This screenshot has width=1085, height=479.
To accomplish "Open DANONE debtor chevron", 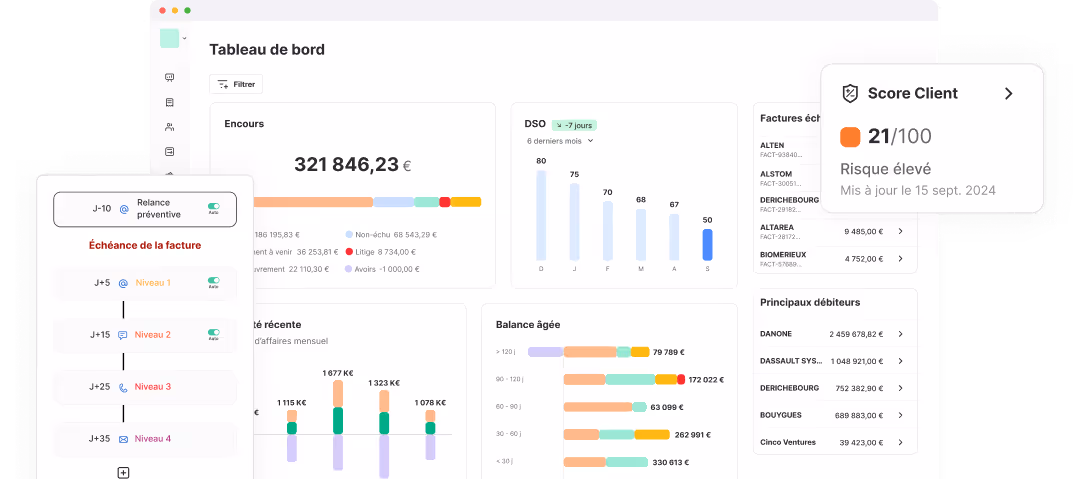I will click(900, 334).
